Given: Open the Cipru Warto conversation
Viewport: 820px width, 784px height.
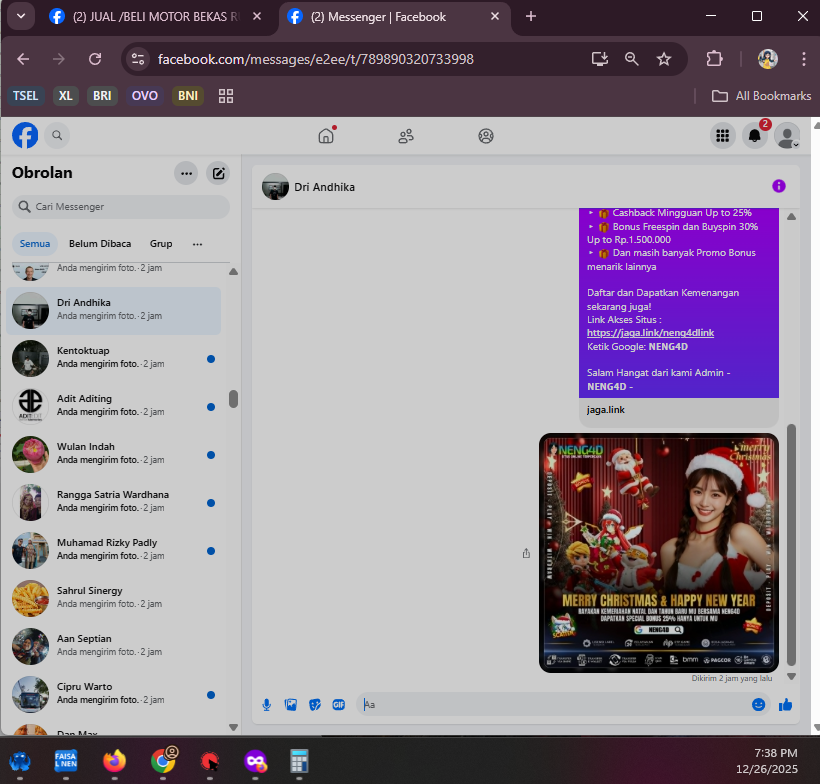Looking at the screenshot, I should point(113,695).
